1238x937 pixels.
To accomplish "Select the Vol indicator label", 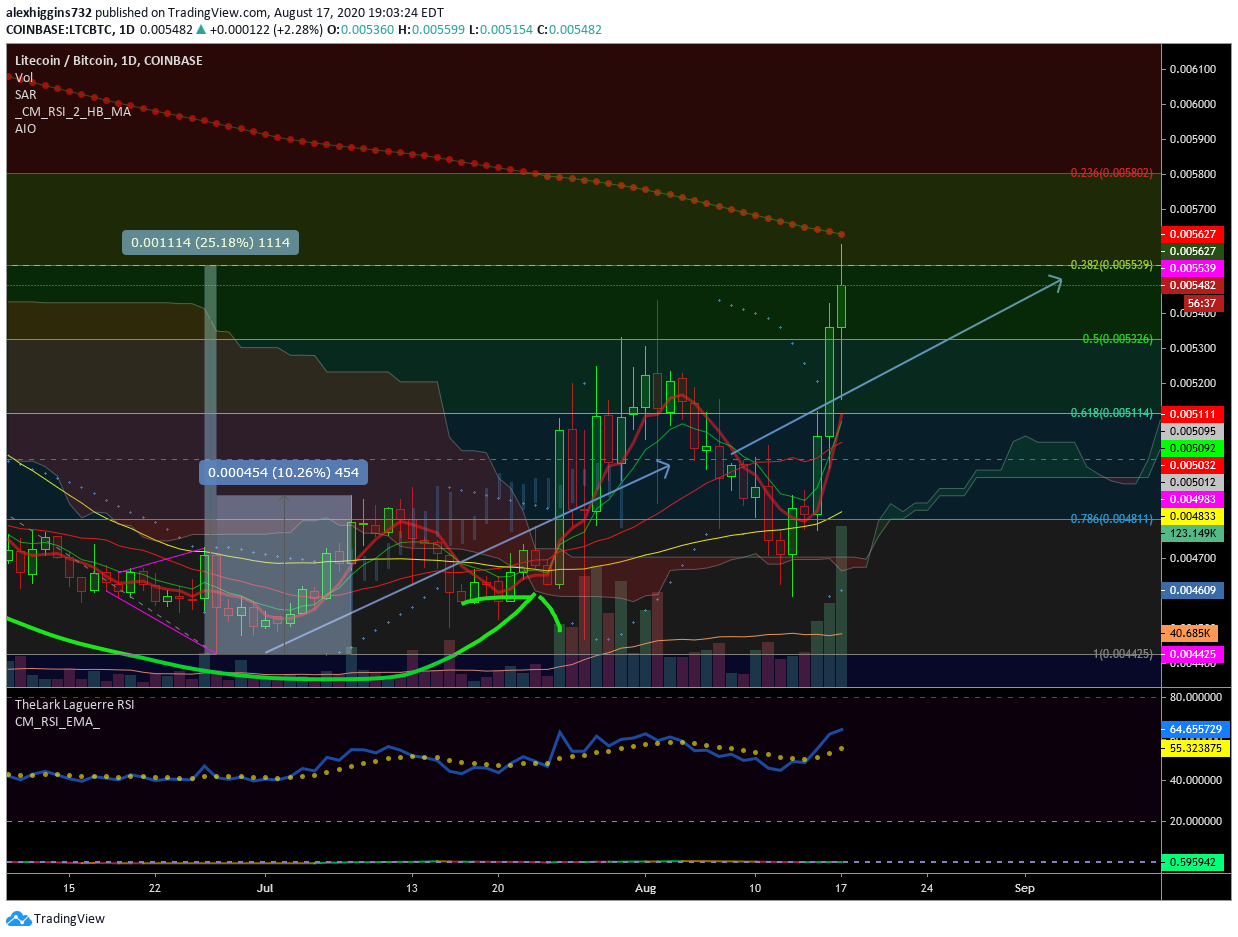I will coord(24,78).
